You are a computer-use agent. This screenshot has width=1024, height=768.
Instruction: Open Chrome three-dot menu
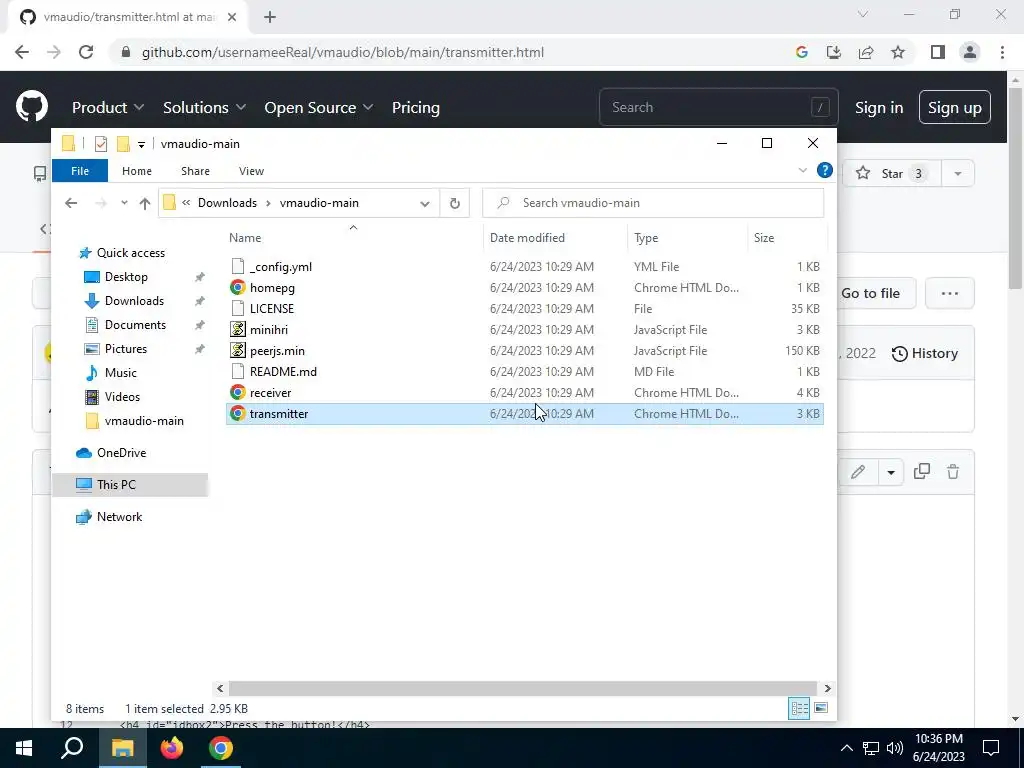[1002, 52]
